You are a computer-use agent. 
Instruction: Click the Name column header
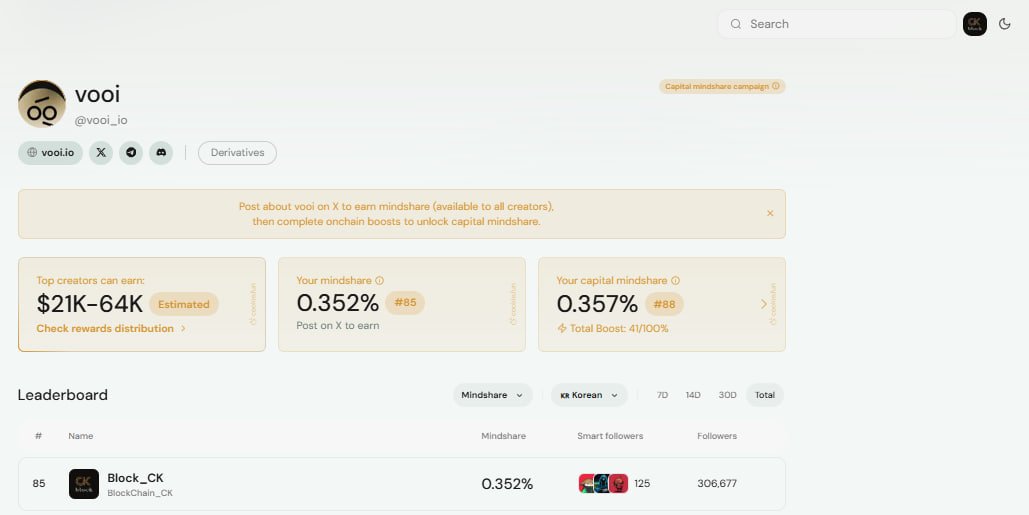point(81,436)
